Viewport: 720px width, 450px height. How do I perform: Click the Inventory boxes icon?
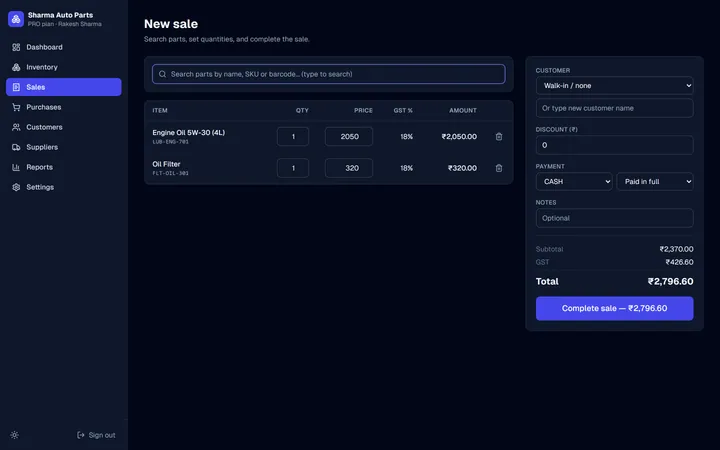pyautogui.click(x=16, y=67)
